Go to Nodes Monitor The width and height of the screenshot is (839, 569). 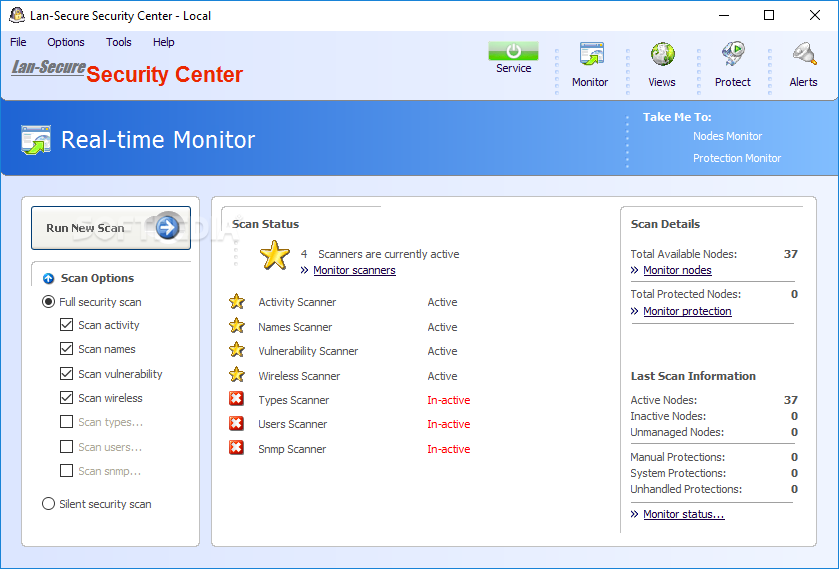(x=728, y=136)
